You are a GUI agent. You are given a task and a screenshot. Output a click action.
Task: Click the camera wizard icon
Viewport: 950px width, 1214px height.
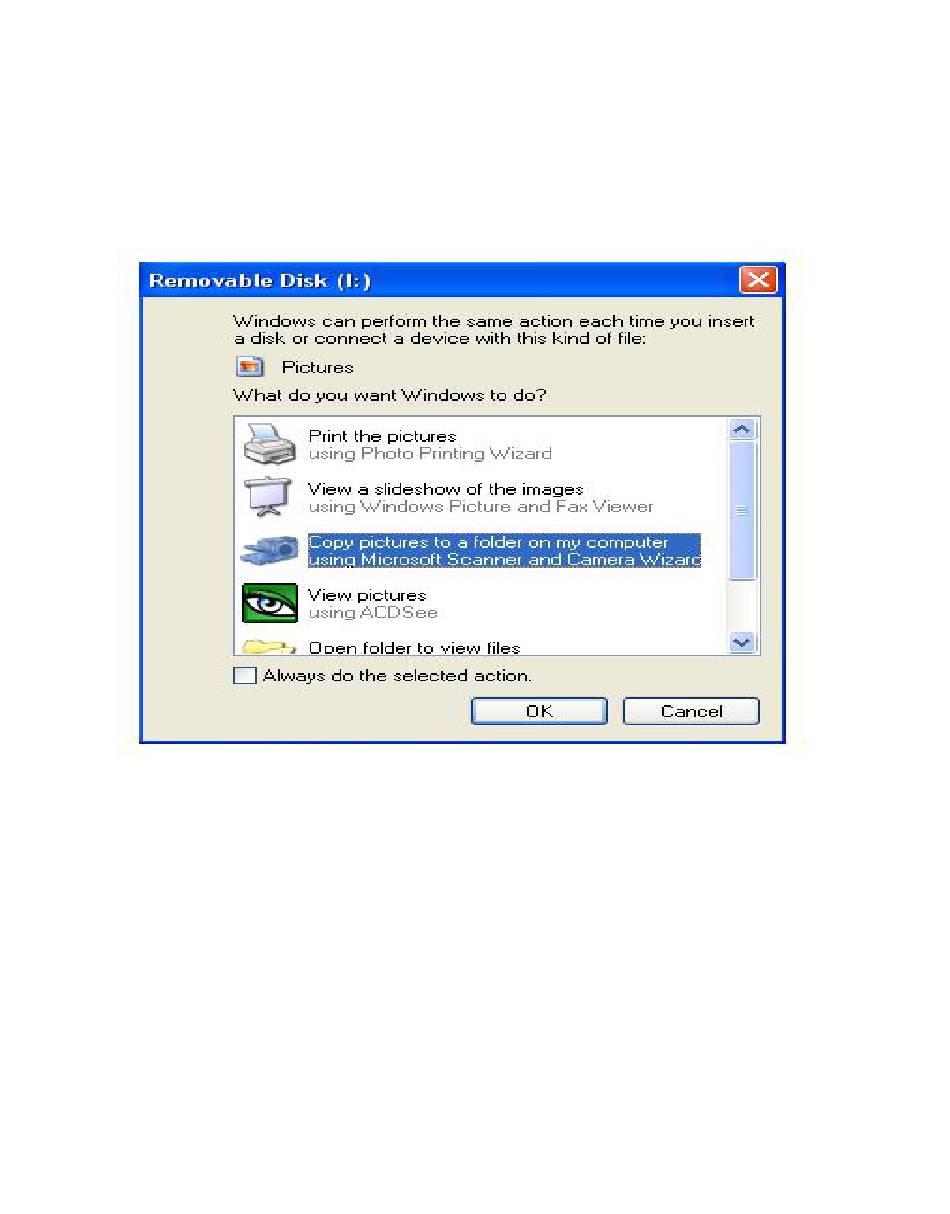pyautogui.click(x=270, y=551)
